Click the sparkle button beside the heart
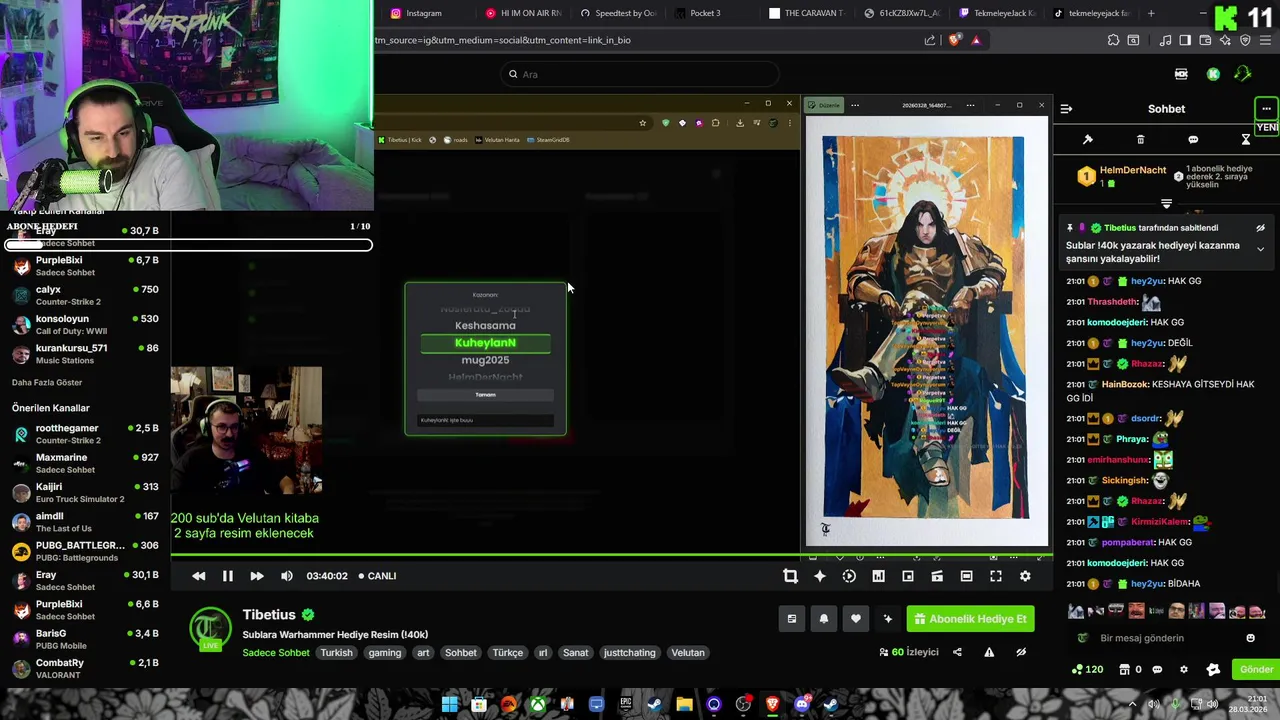Image resolution: width=1280 pixels, height=720 pixels. pyautogui.click(x=887, y=619)
